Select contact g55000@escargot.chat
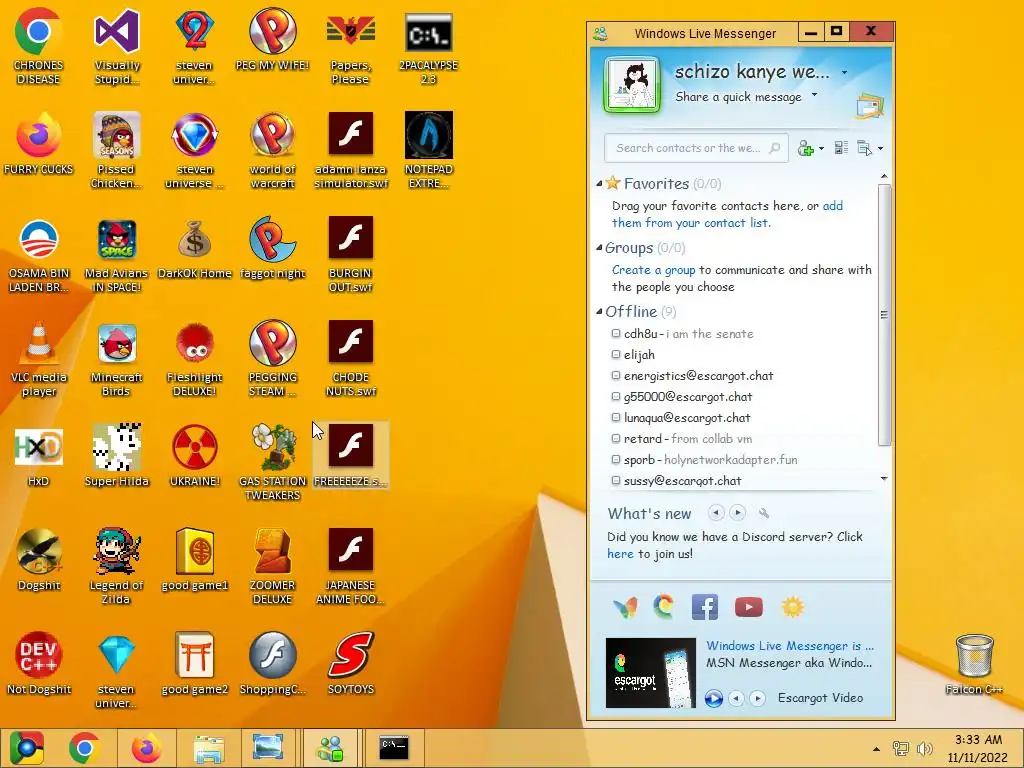Viewport: 1024px width, 768px height. pos(681,396)
